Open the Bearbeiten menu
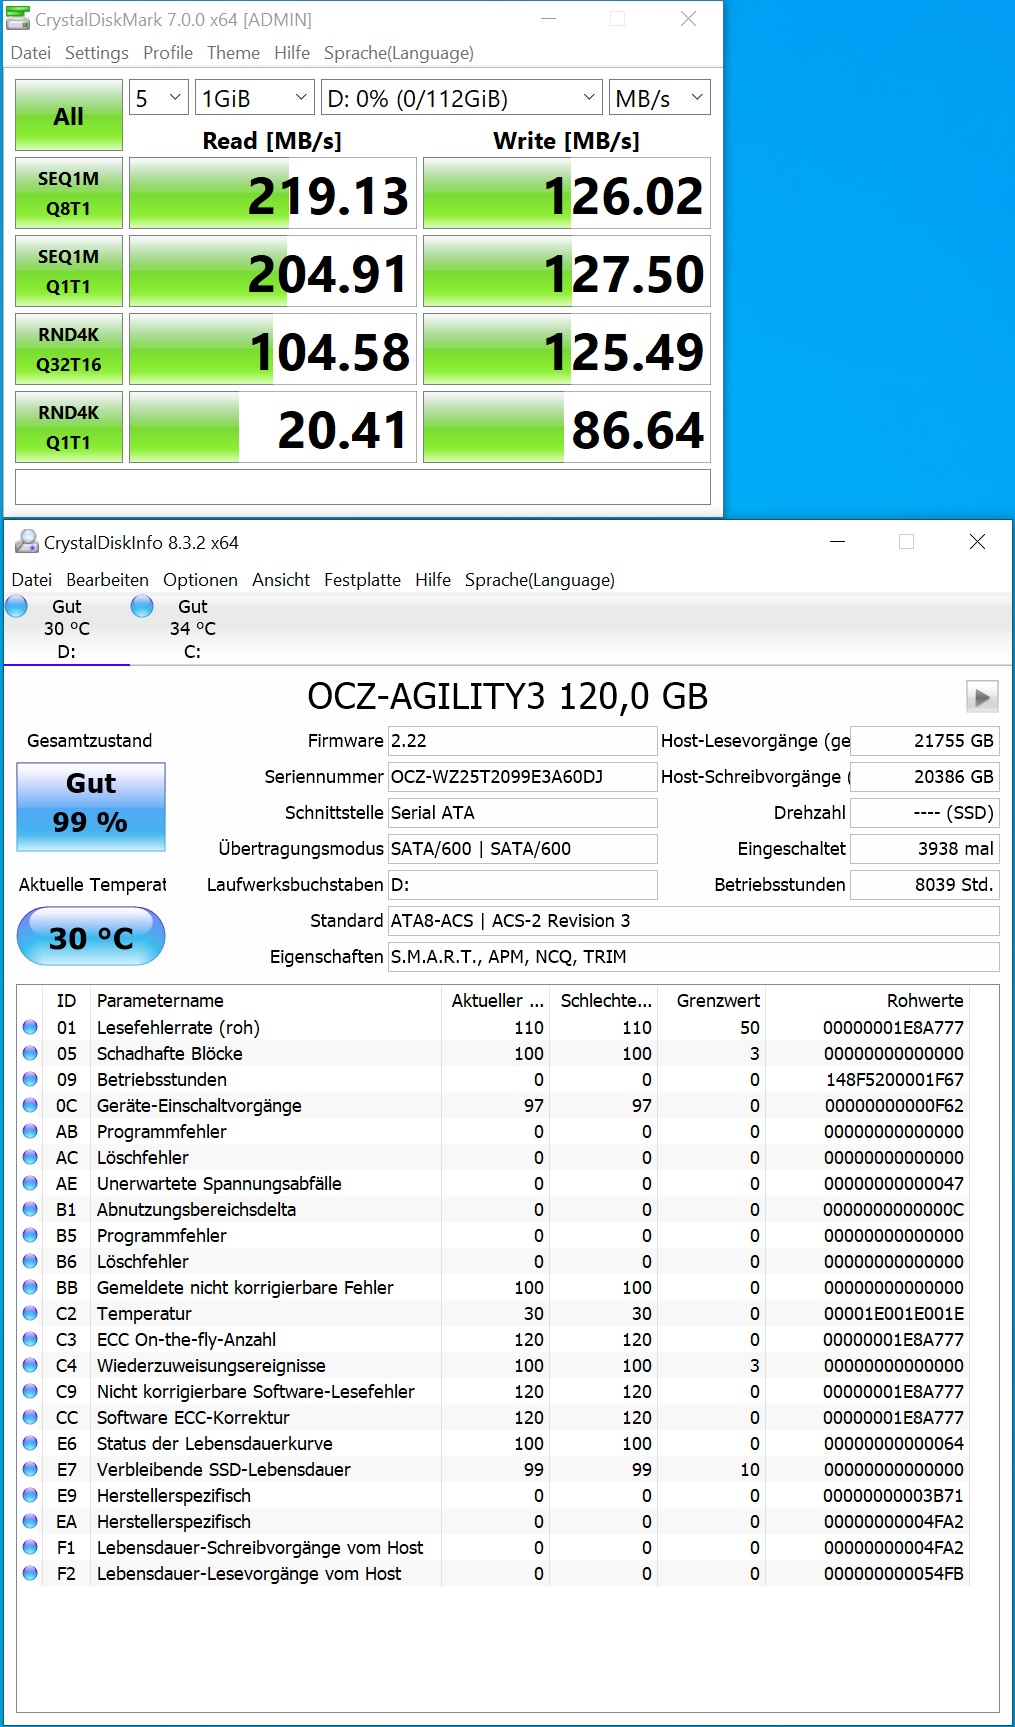The height and width of the screenshot is (1727, 1015). (x=107, y=580)
